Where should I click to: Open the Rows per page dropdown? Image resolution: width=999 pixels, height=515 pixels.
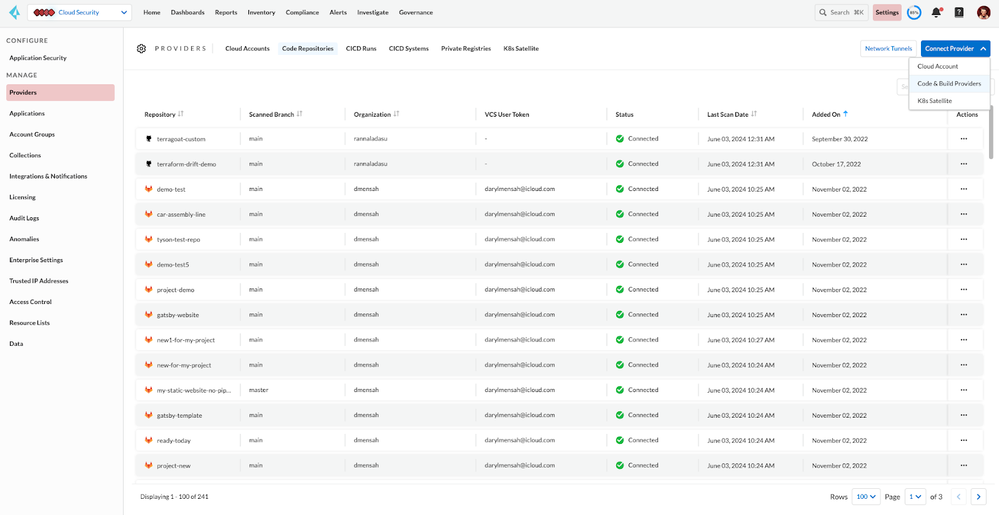point(866,496)
